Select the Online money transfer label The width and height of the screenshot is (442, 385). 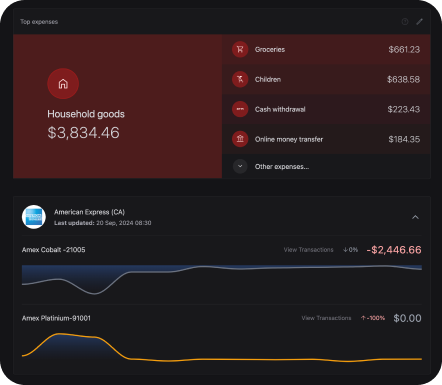pyautogui.click(x=289, y=139)
